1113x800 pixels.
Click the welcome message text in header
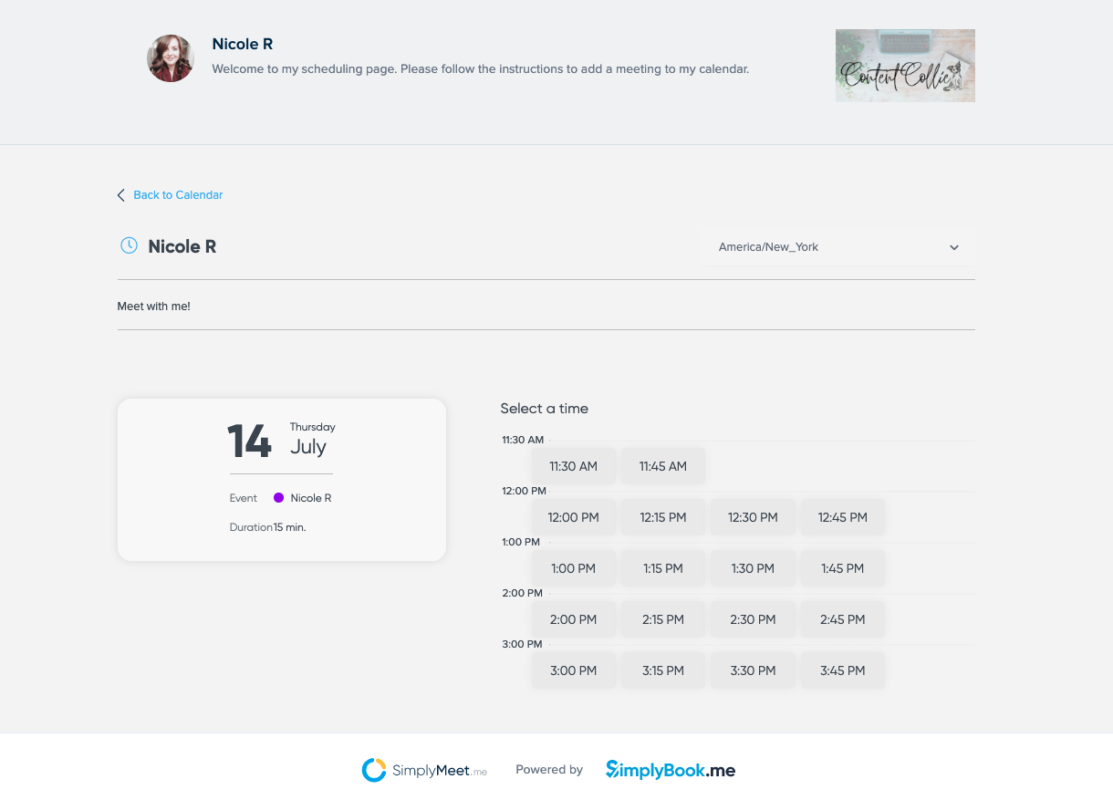(481, 69)
